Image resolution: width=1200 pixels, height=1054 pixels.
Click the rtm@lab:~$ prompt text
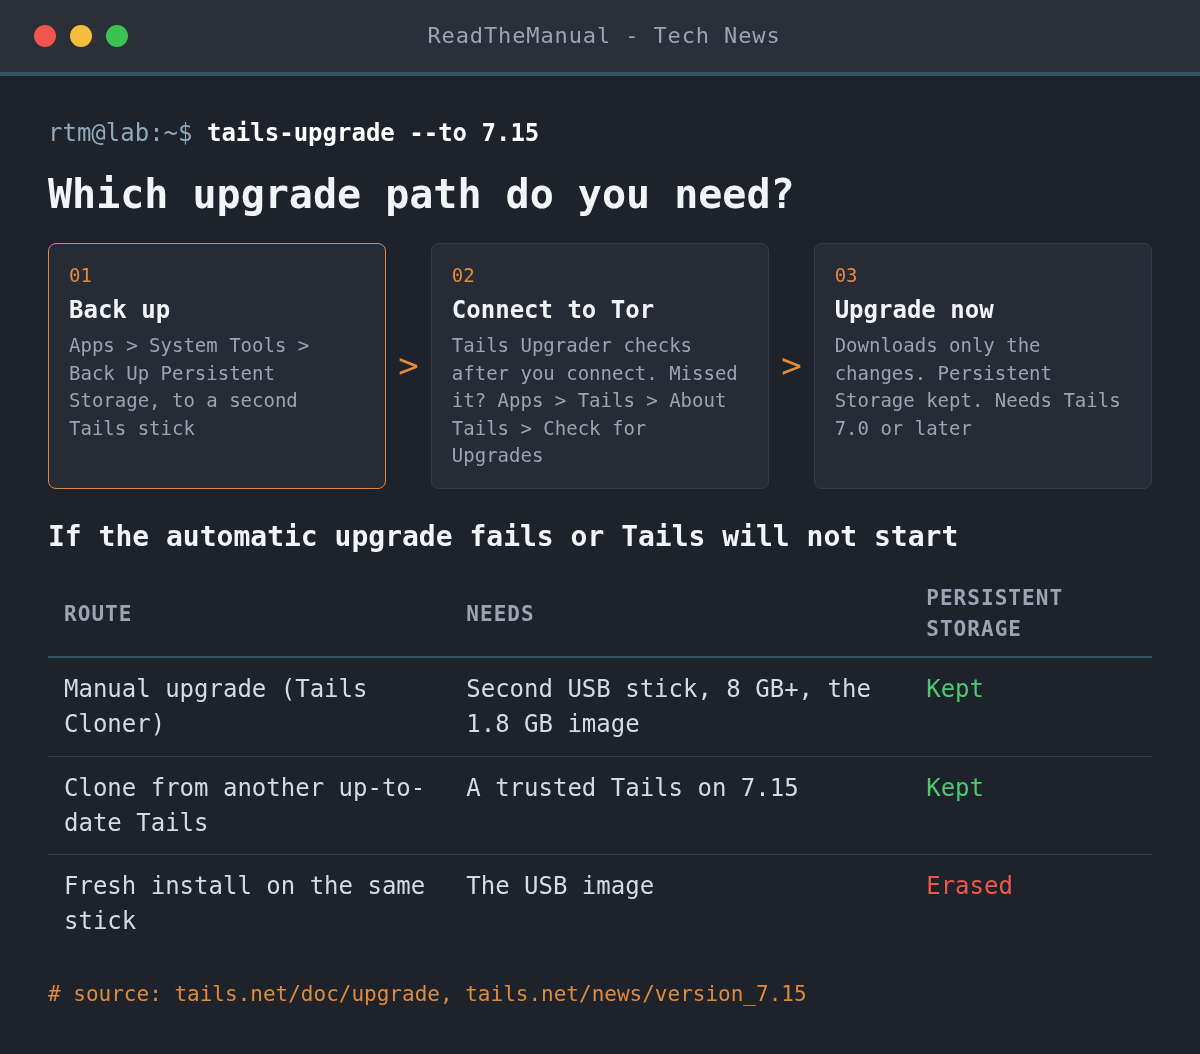point(120,133)
